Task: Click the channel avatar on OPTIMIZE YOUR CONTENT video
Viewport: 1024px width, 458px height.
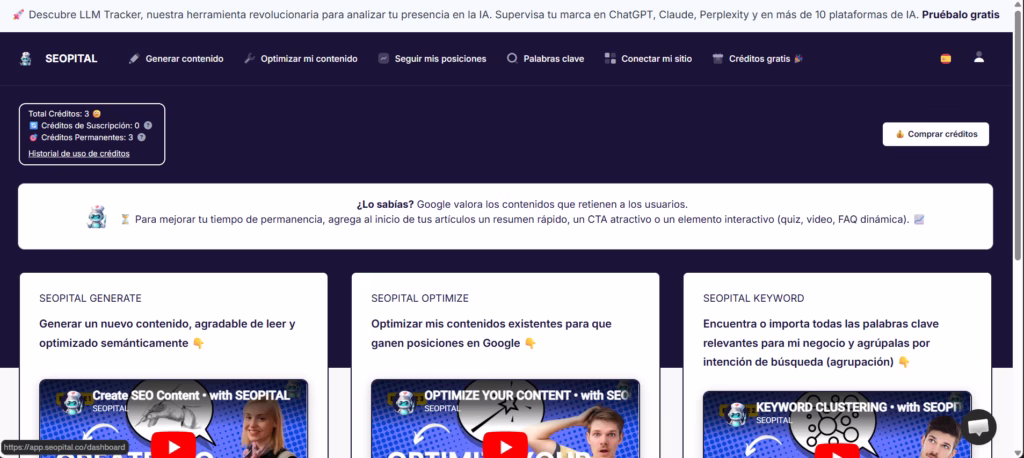Action: 406,402
